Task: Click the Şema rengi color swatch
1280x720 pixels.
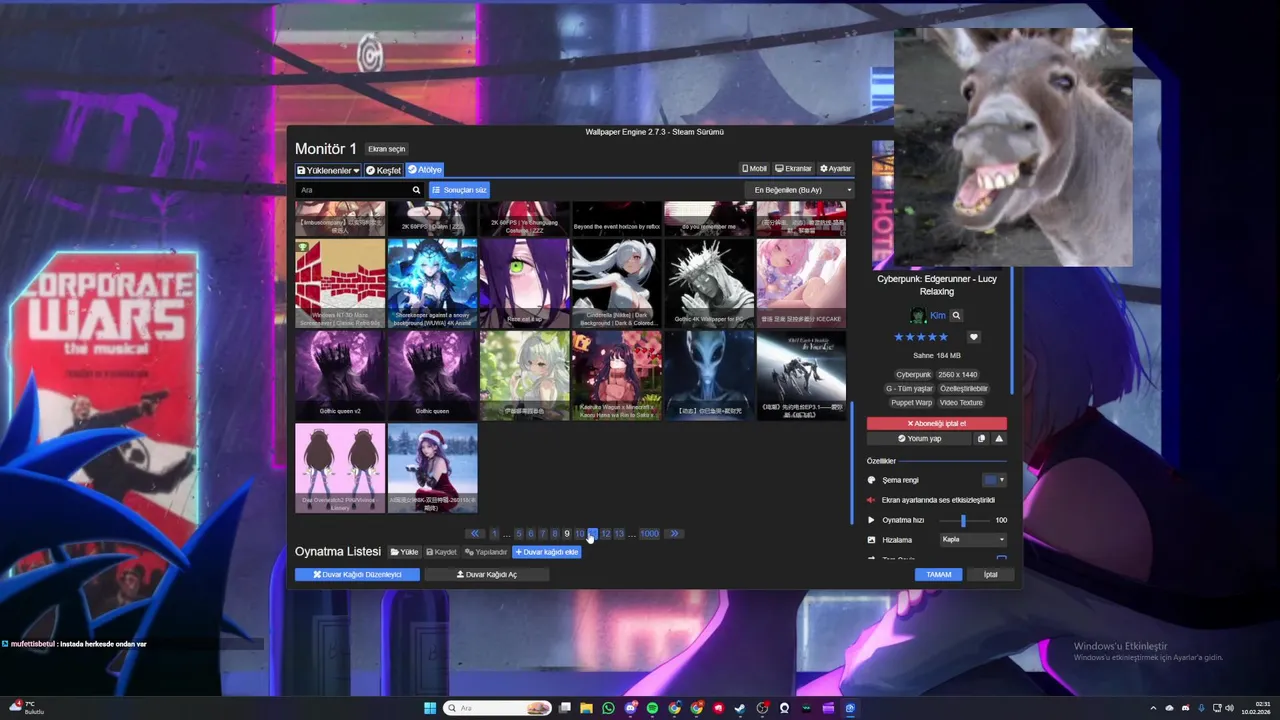Action: [990, 480]
